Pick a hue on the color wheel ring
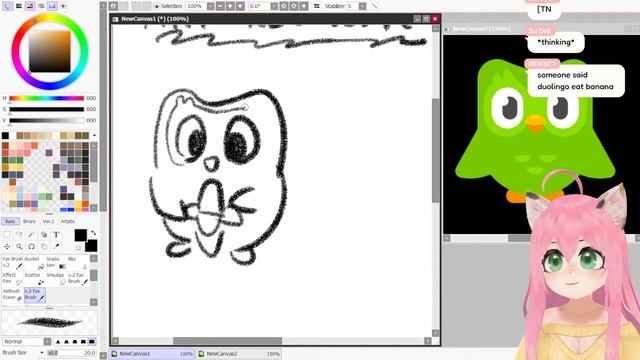640x360 pixels. pyautogui.click(x=50, y=16)
